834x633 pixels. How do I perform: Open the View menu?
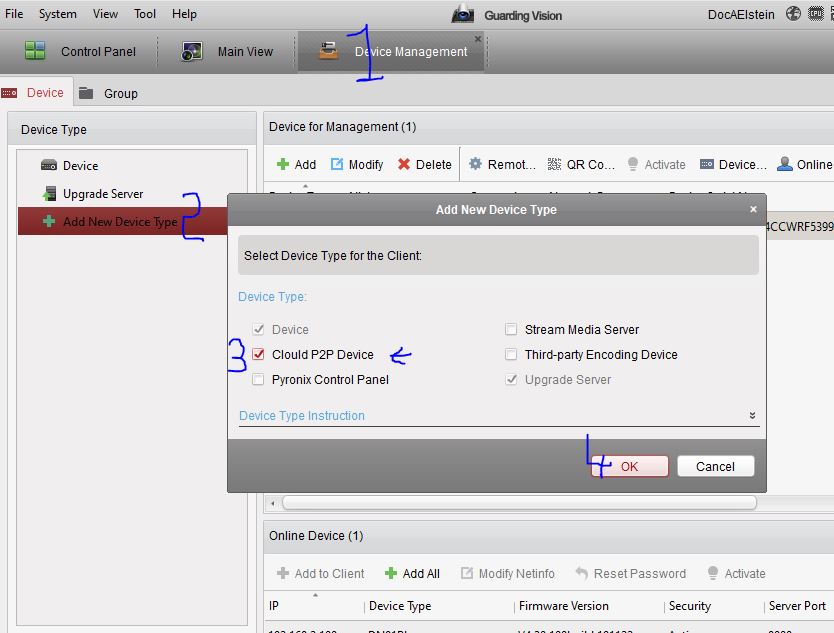click(x=105, y=14)
